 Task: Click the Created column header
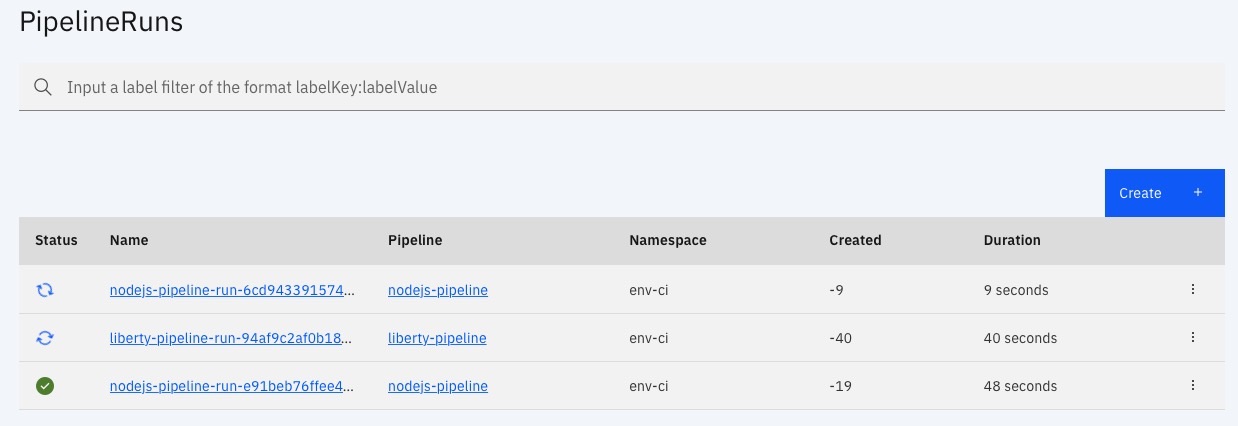click(855, 240)
